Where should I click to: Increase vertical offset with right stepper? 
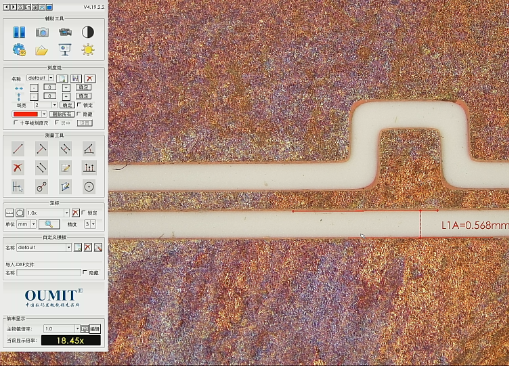coord(66,96)
